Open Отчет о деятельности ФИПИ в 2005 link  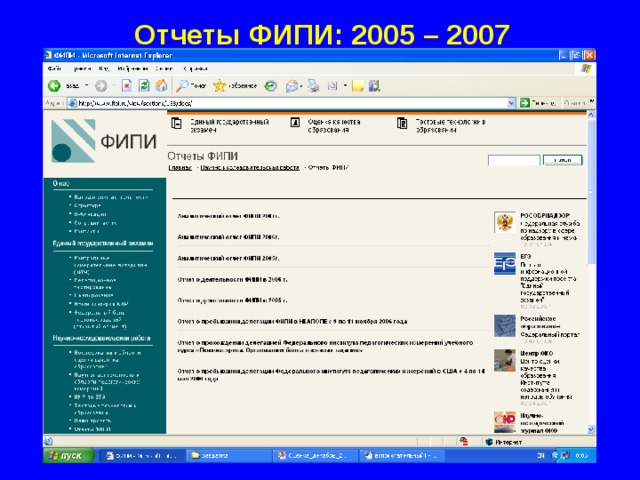[x=232, y=300]
